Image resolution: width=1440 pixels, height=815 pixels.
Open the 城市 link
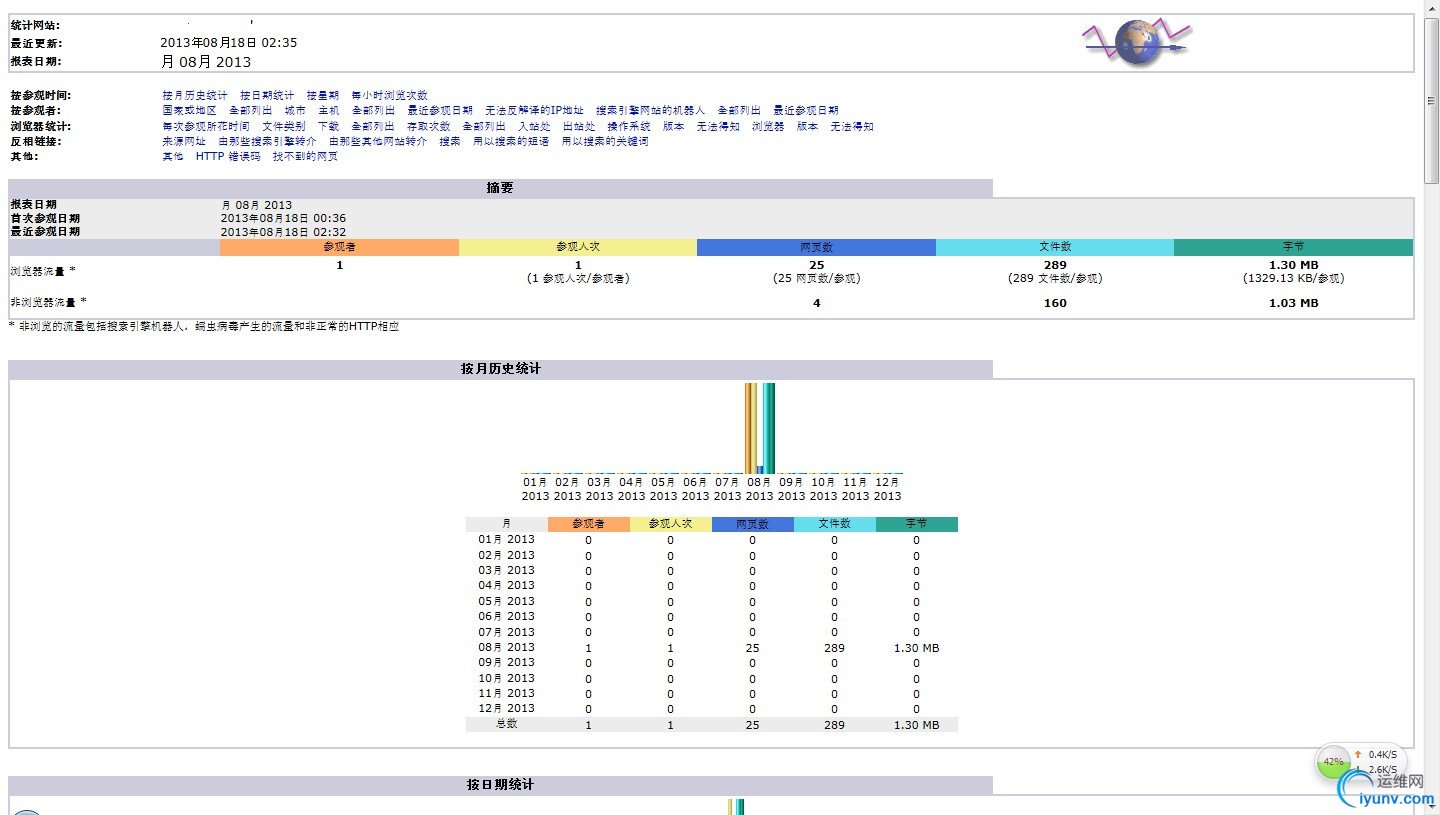coord(295,111)
